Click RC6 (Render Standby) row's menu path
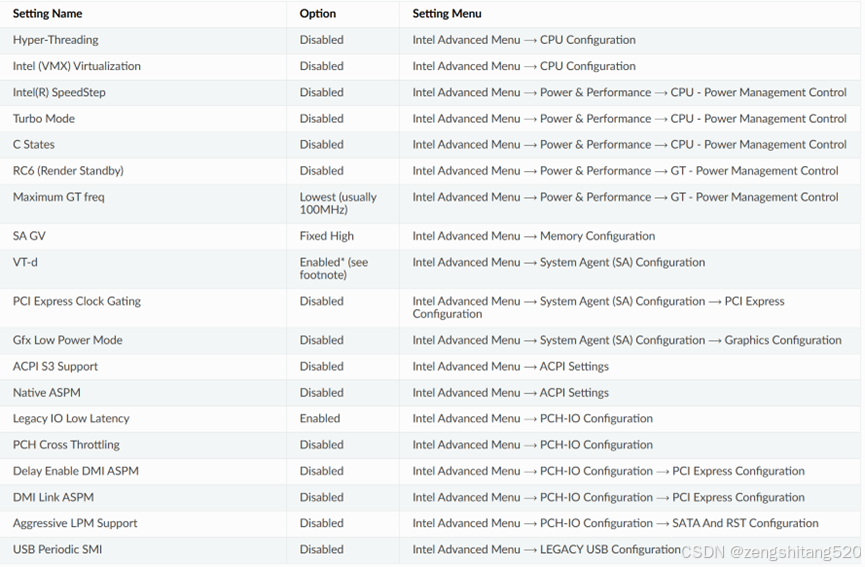 pos(626,171)
